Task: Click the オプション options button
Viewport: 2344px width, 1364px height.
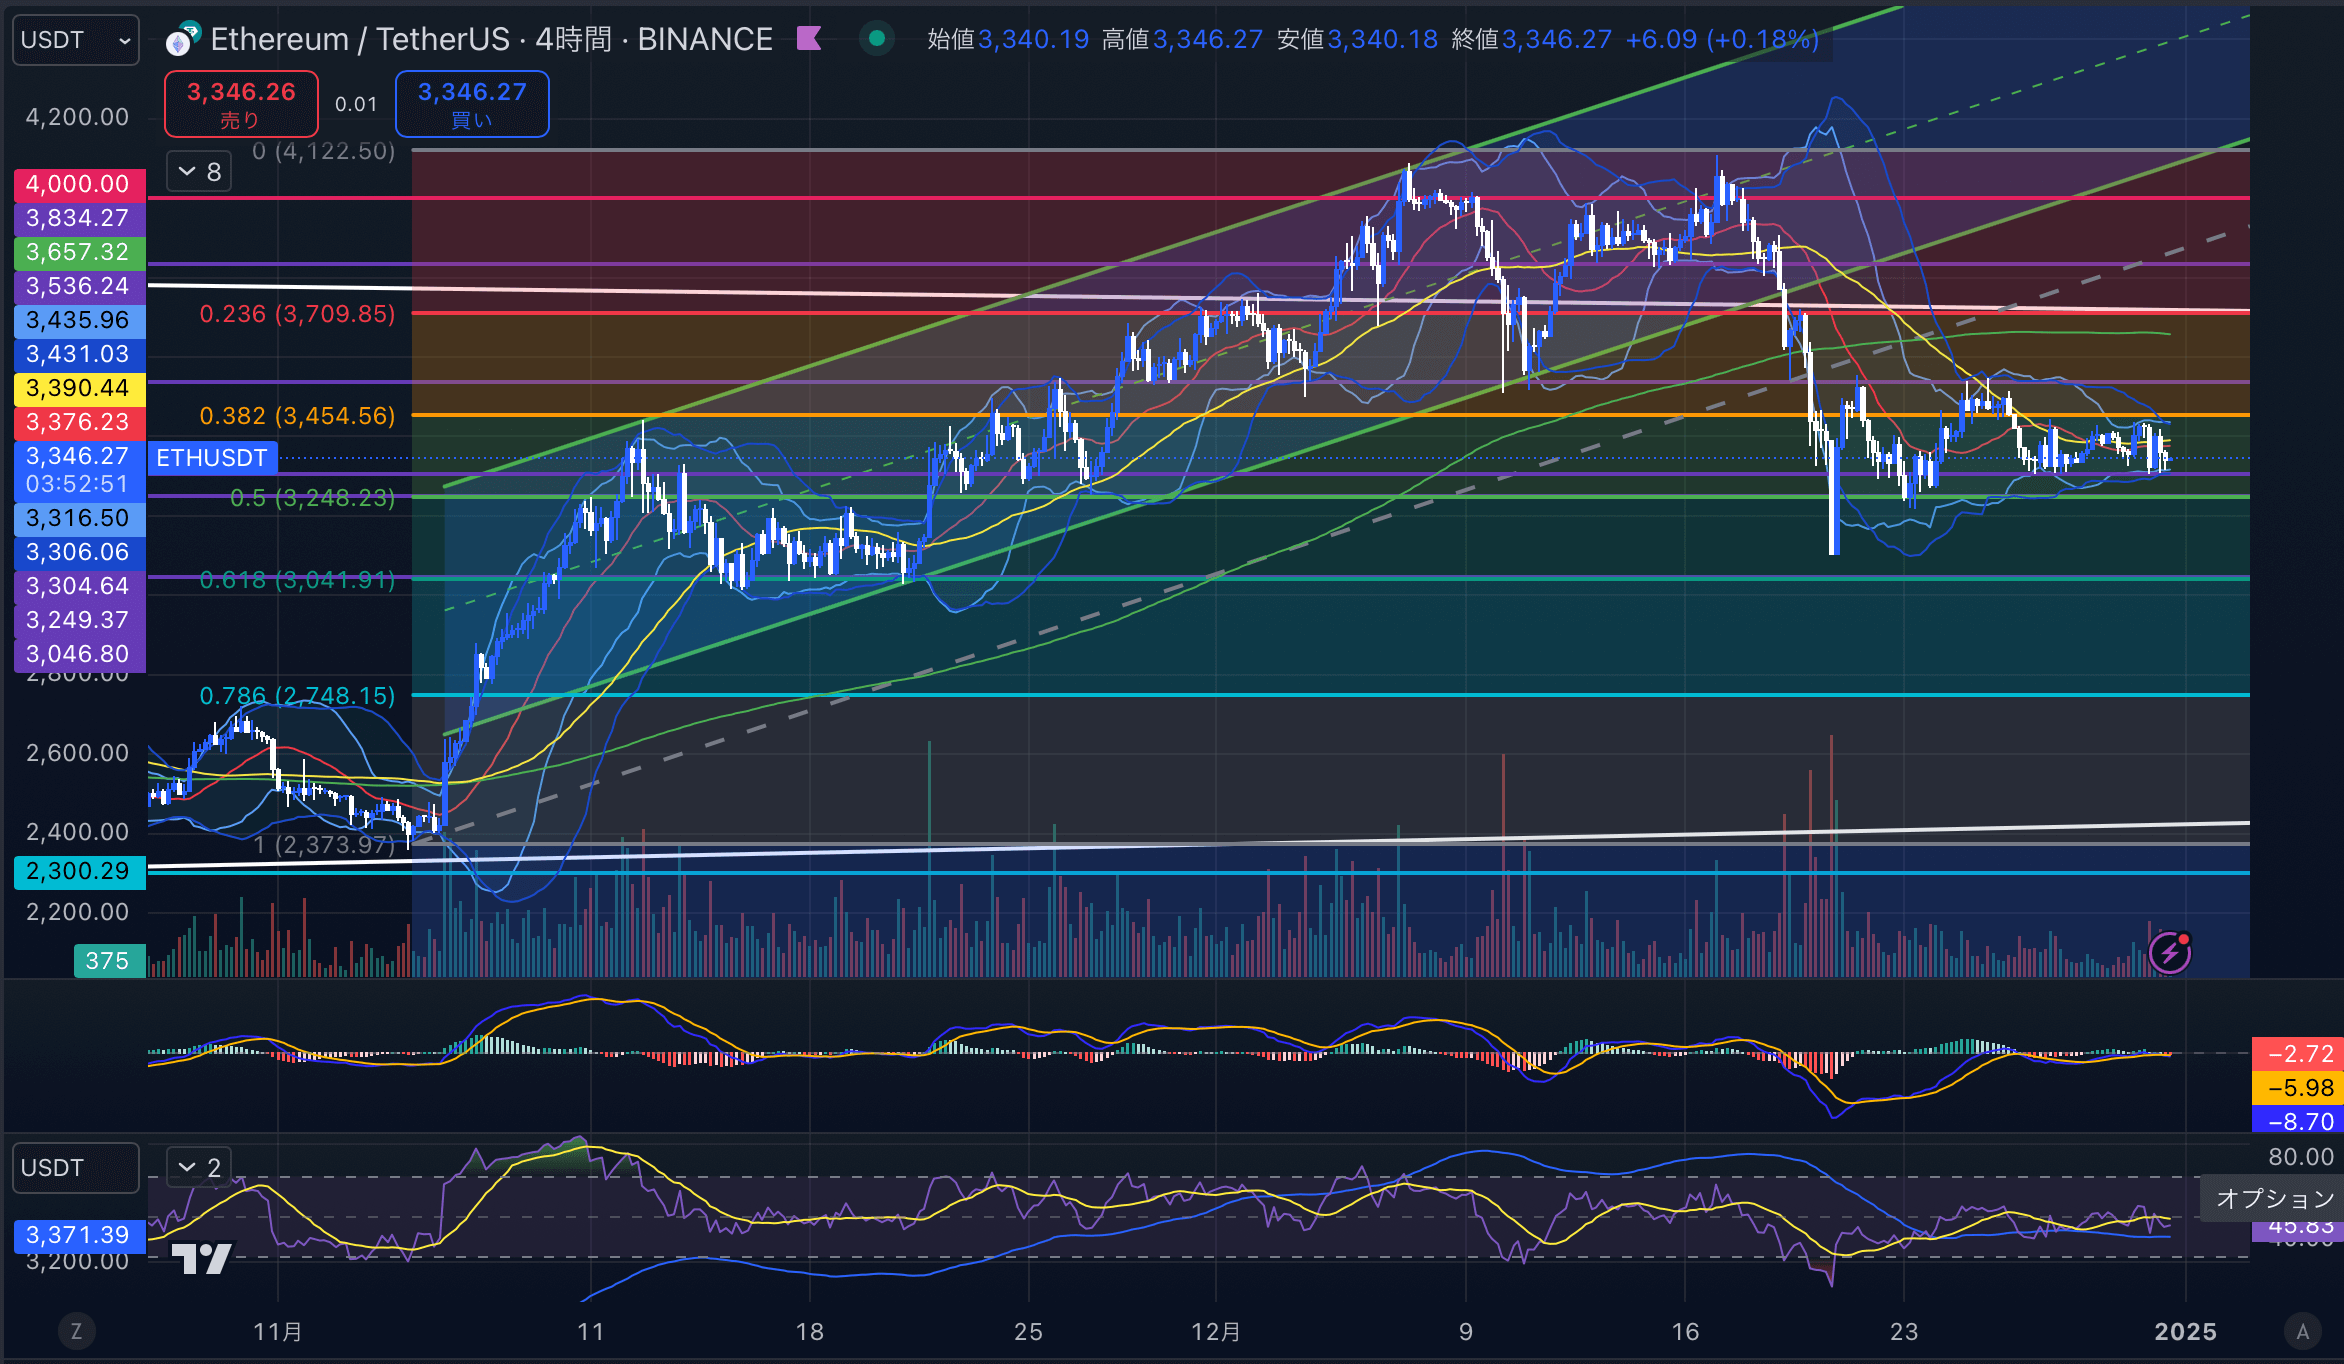Action: tap(2272, 1198)
